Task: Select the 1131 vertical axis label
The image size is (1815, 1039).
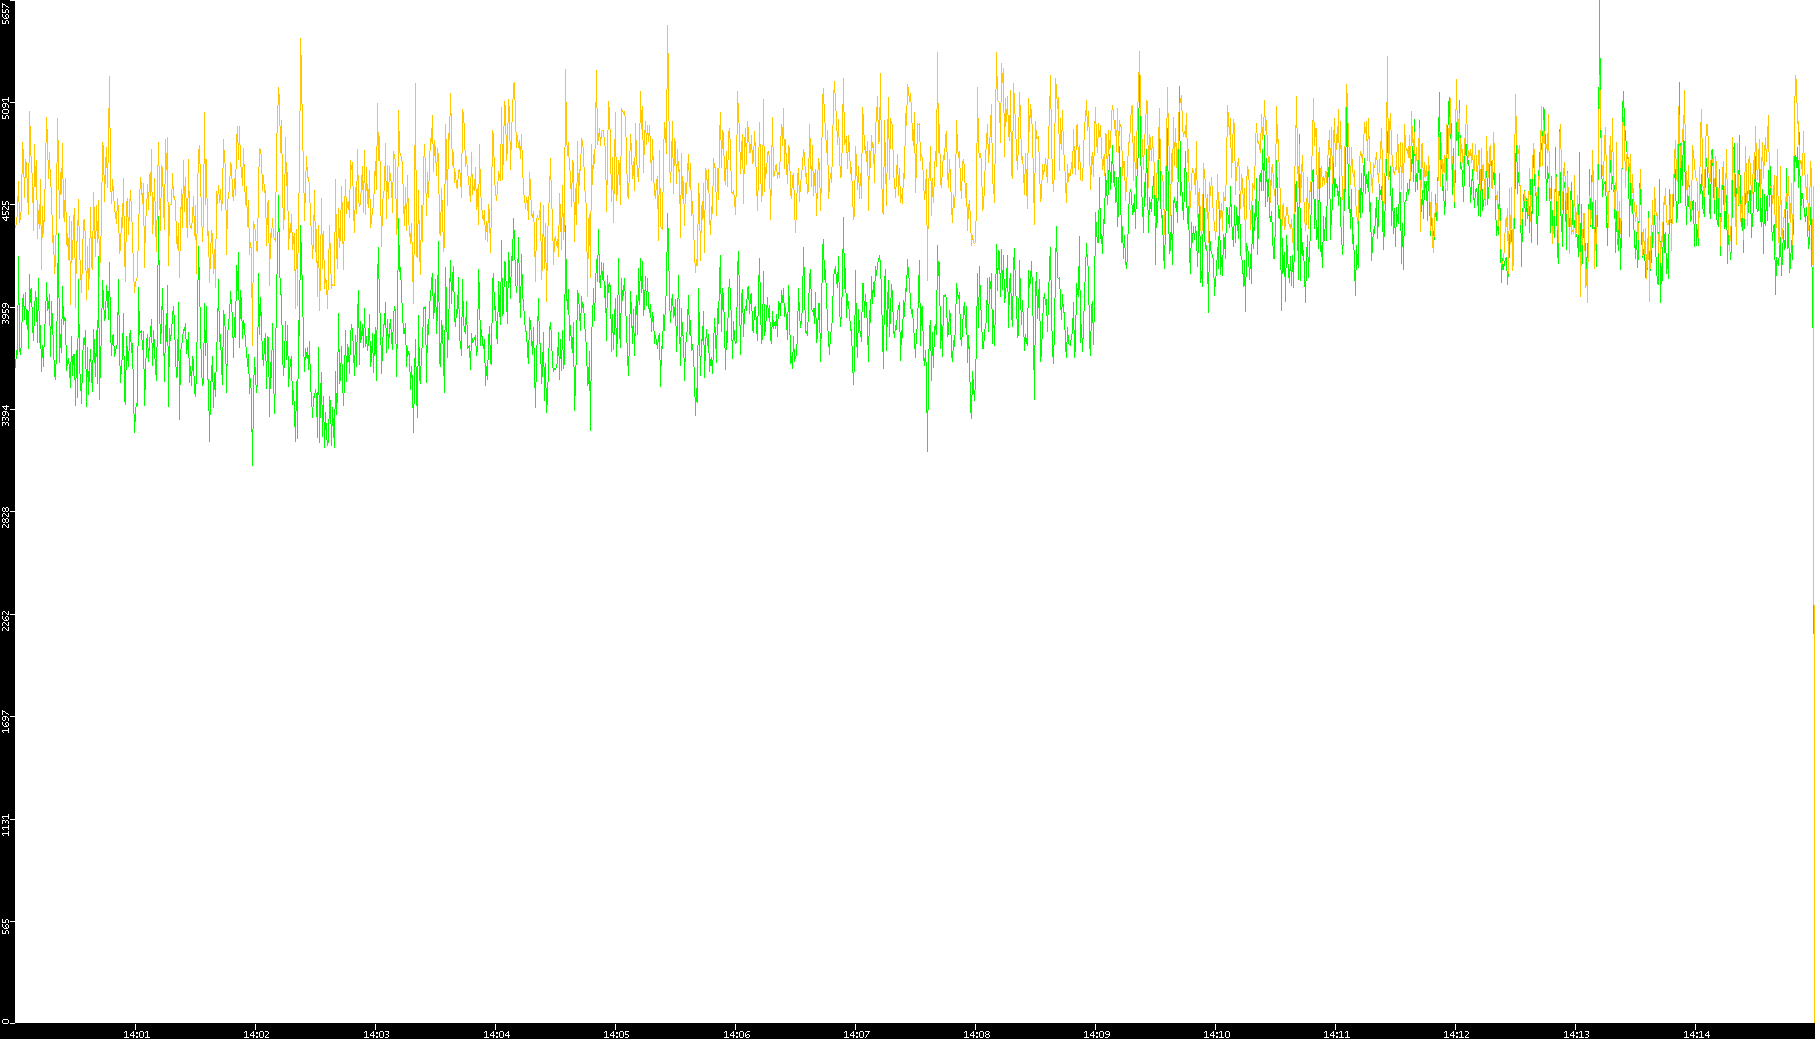Action: coord(6,826)
